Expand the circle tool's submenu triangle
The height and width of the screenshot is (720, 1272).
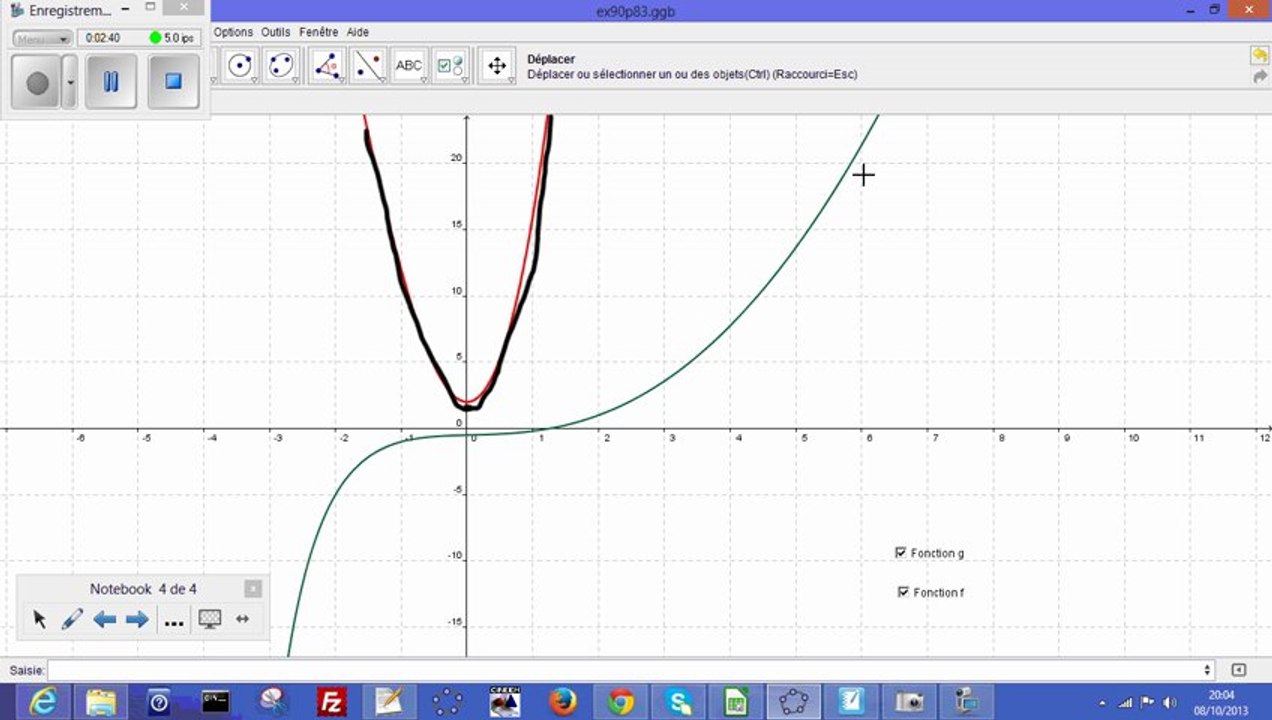254,80
